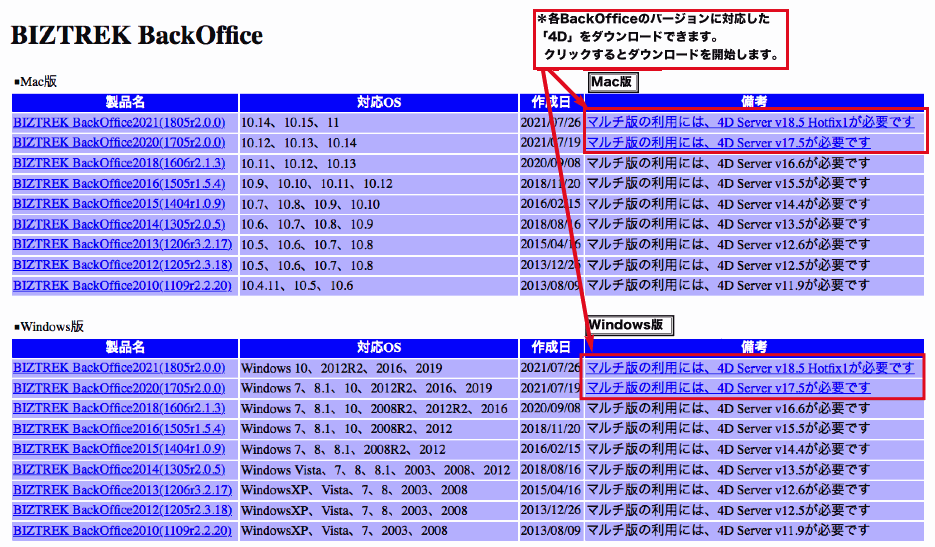Download Mac BackOffice2013 (1206r3.2.17)
Viewport: 935px width, 547px height.
point(122,245)
